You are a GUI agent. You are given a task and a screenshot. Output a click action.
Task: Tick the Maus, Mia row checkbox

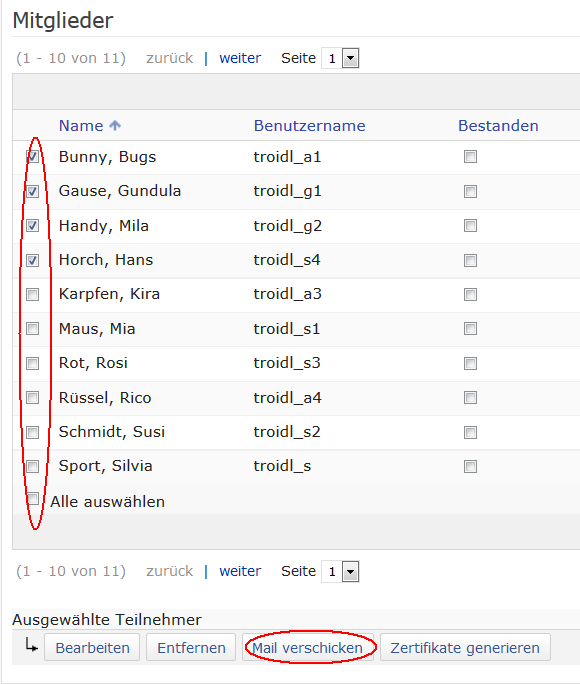point(33,328)
